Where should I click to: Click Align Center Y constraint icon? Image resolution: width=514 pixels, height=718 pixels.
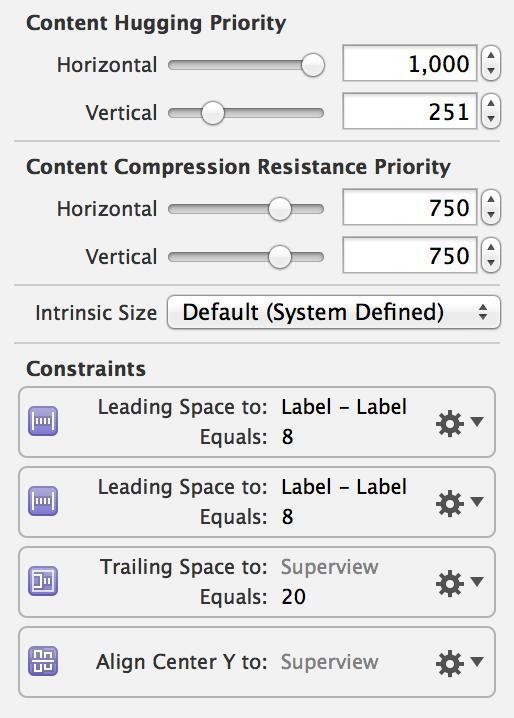[x=43, y=661]
